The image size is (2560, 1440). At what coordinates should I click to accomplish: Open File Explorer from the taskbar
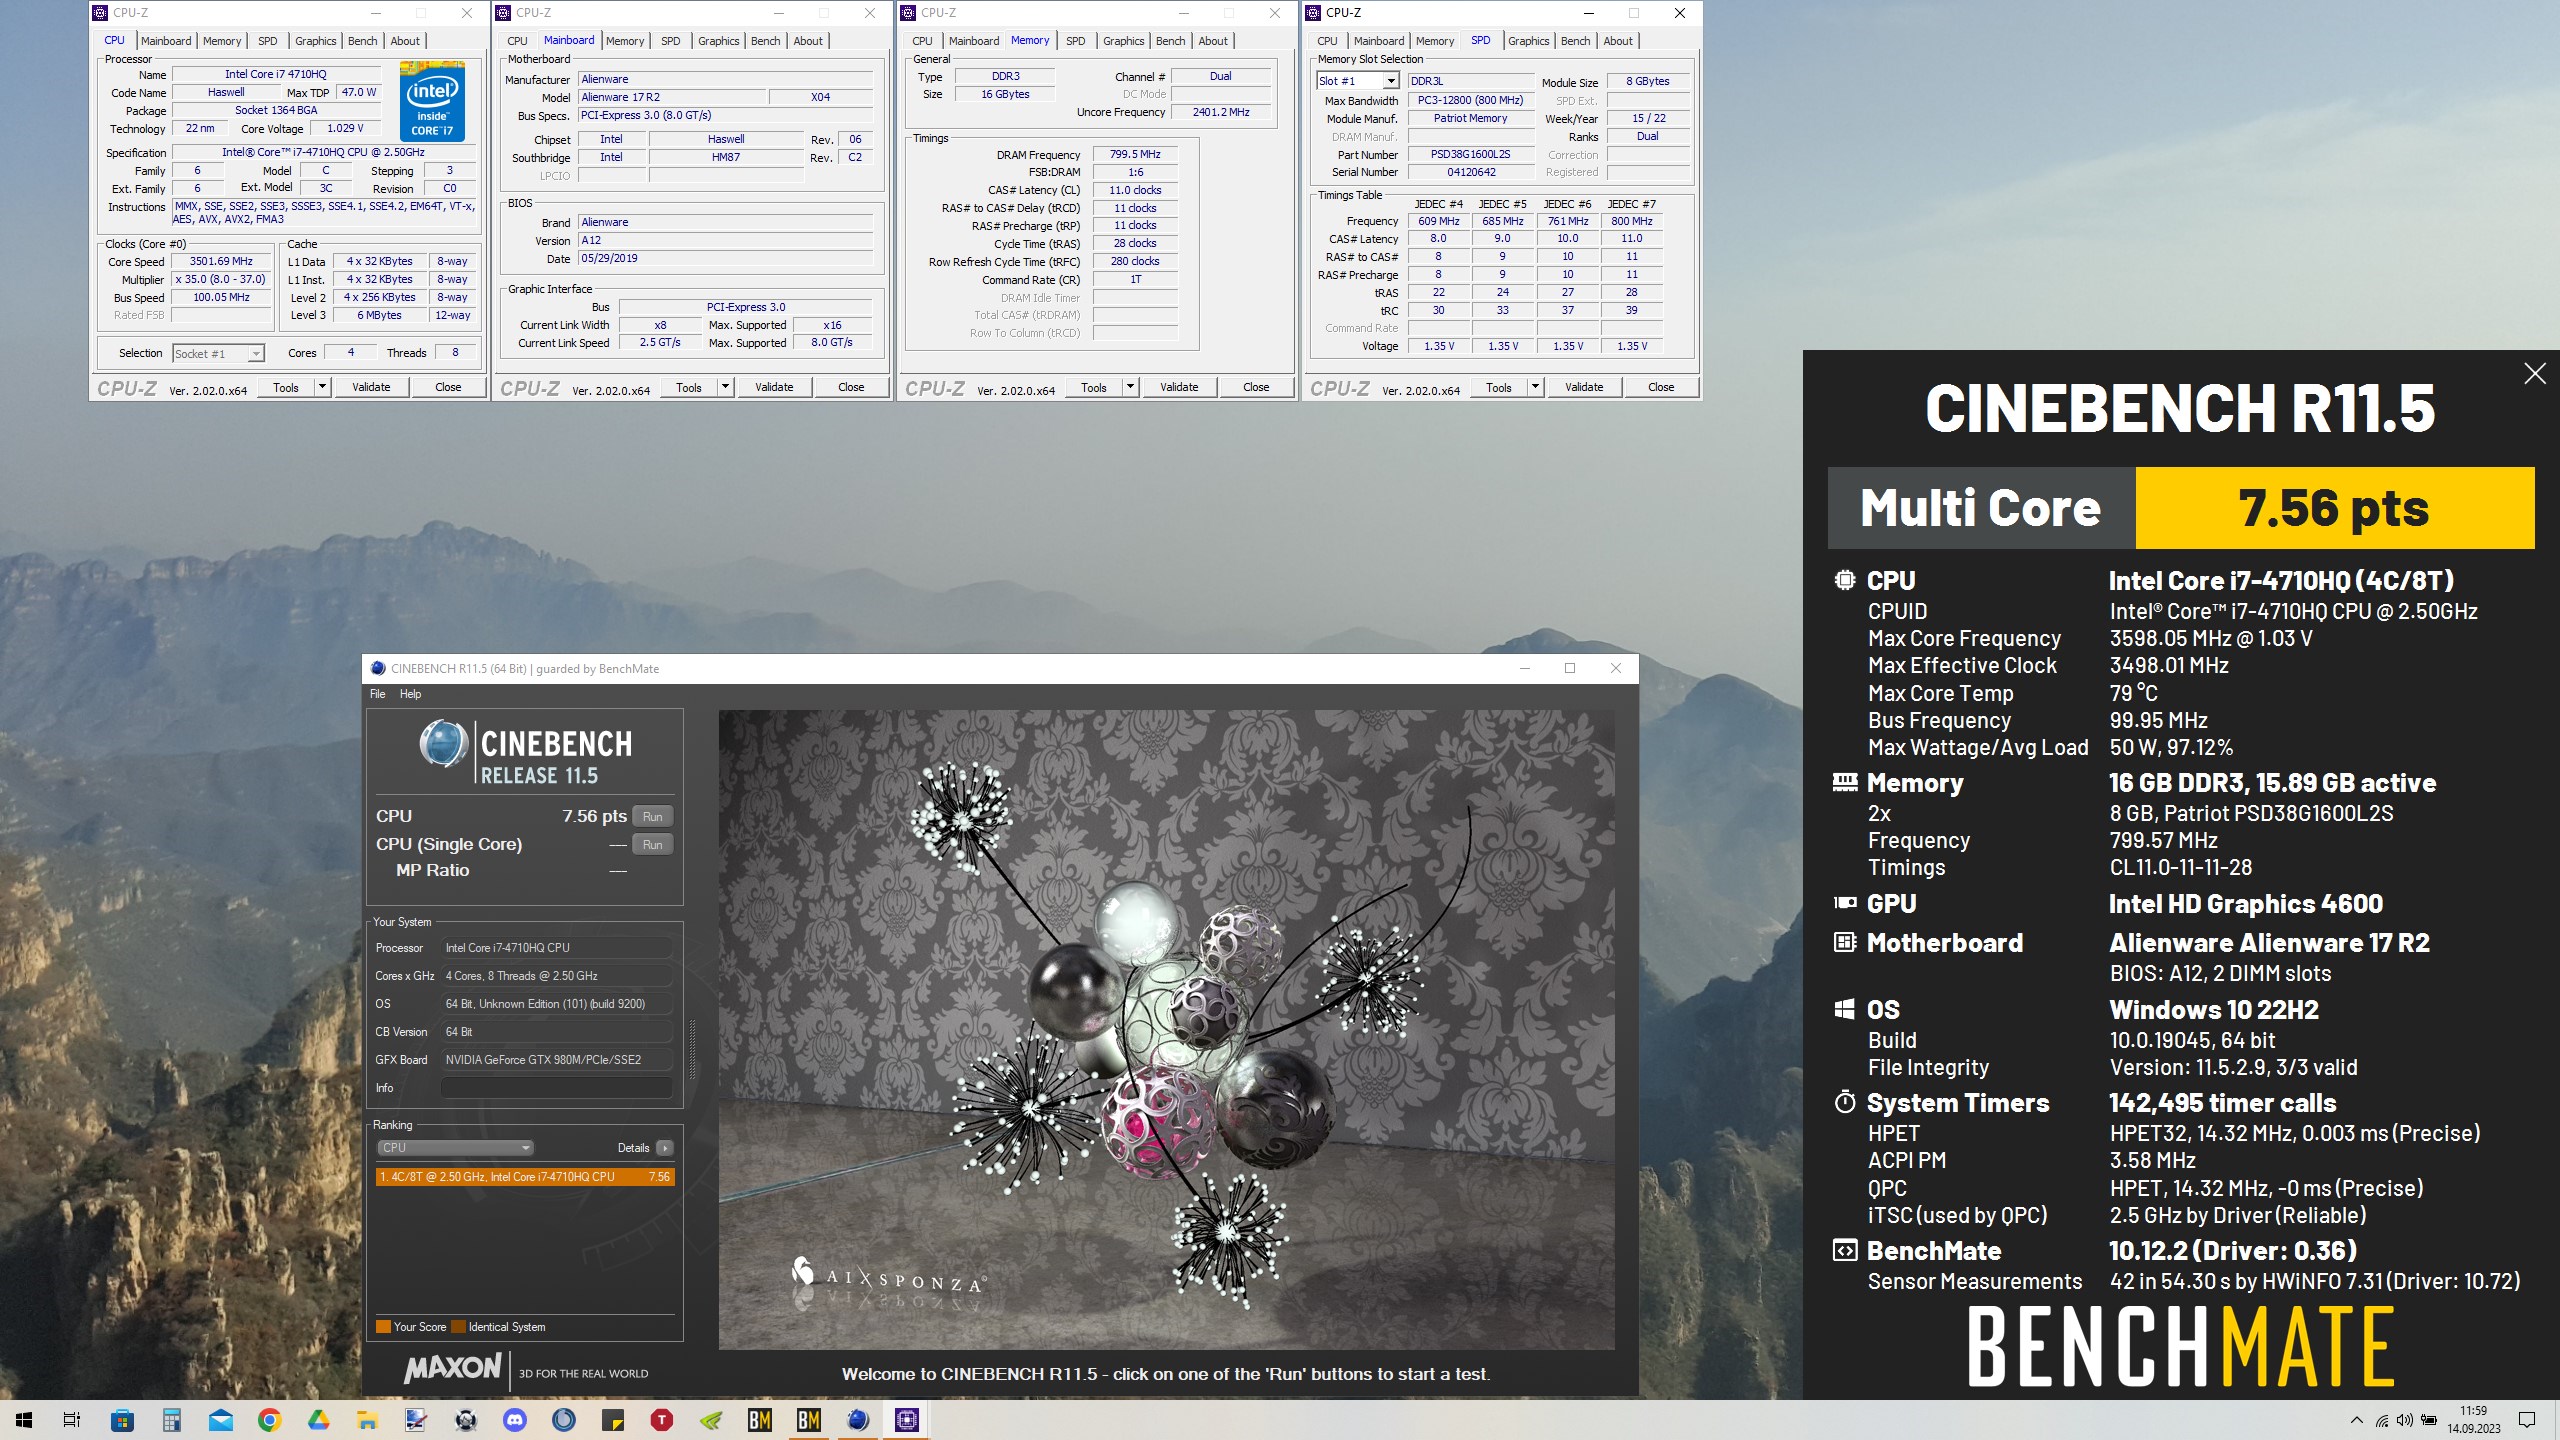[367, 1420]
